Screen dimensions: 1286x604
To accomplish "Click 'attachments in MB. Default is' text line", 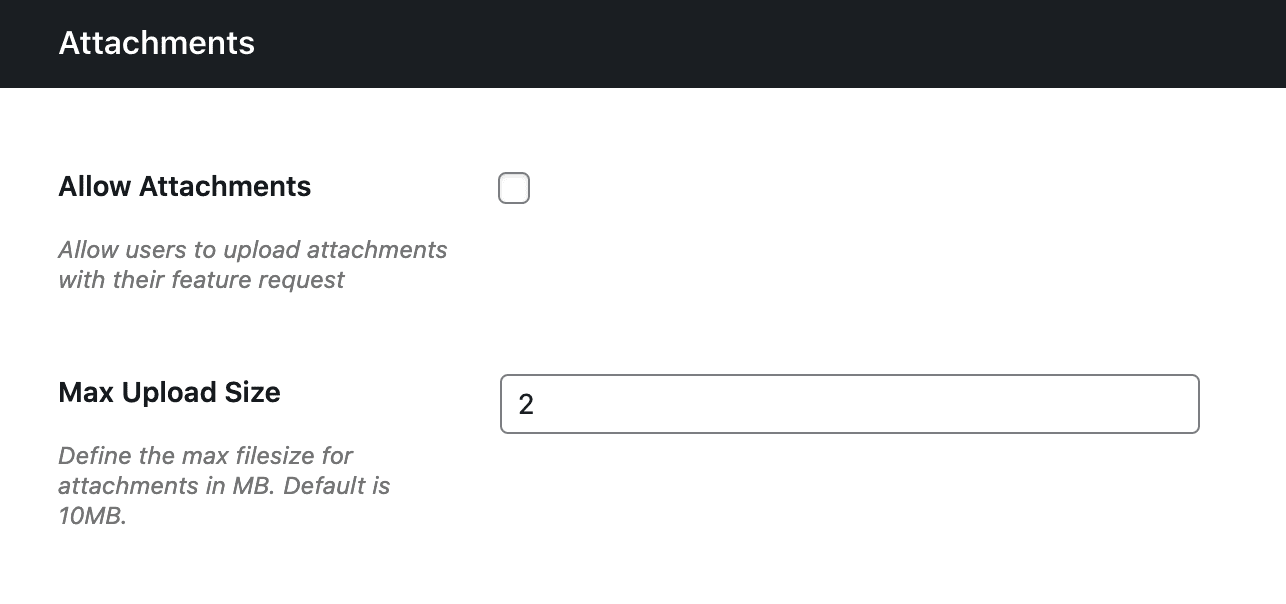I will click(x=224, y=486).
